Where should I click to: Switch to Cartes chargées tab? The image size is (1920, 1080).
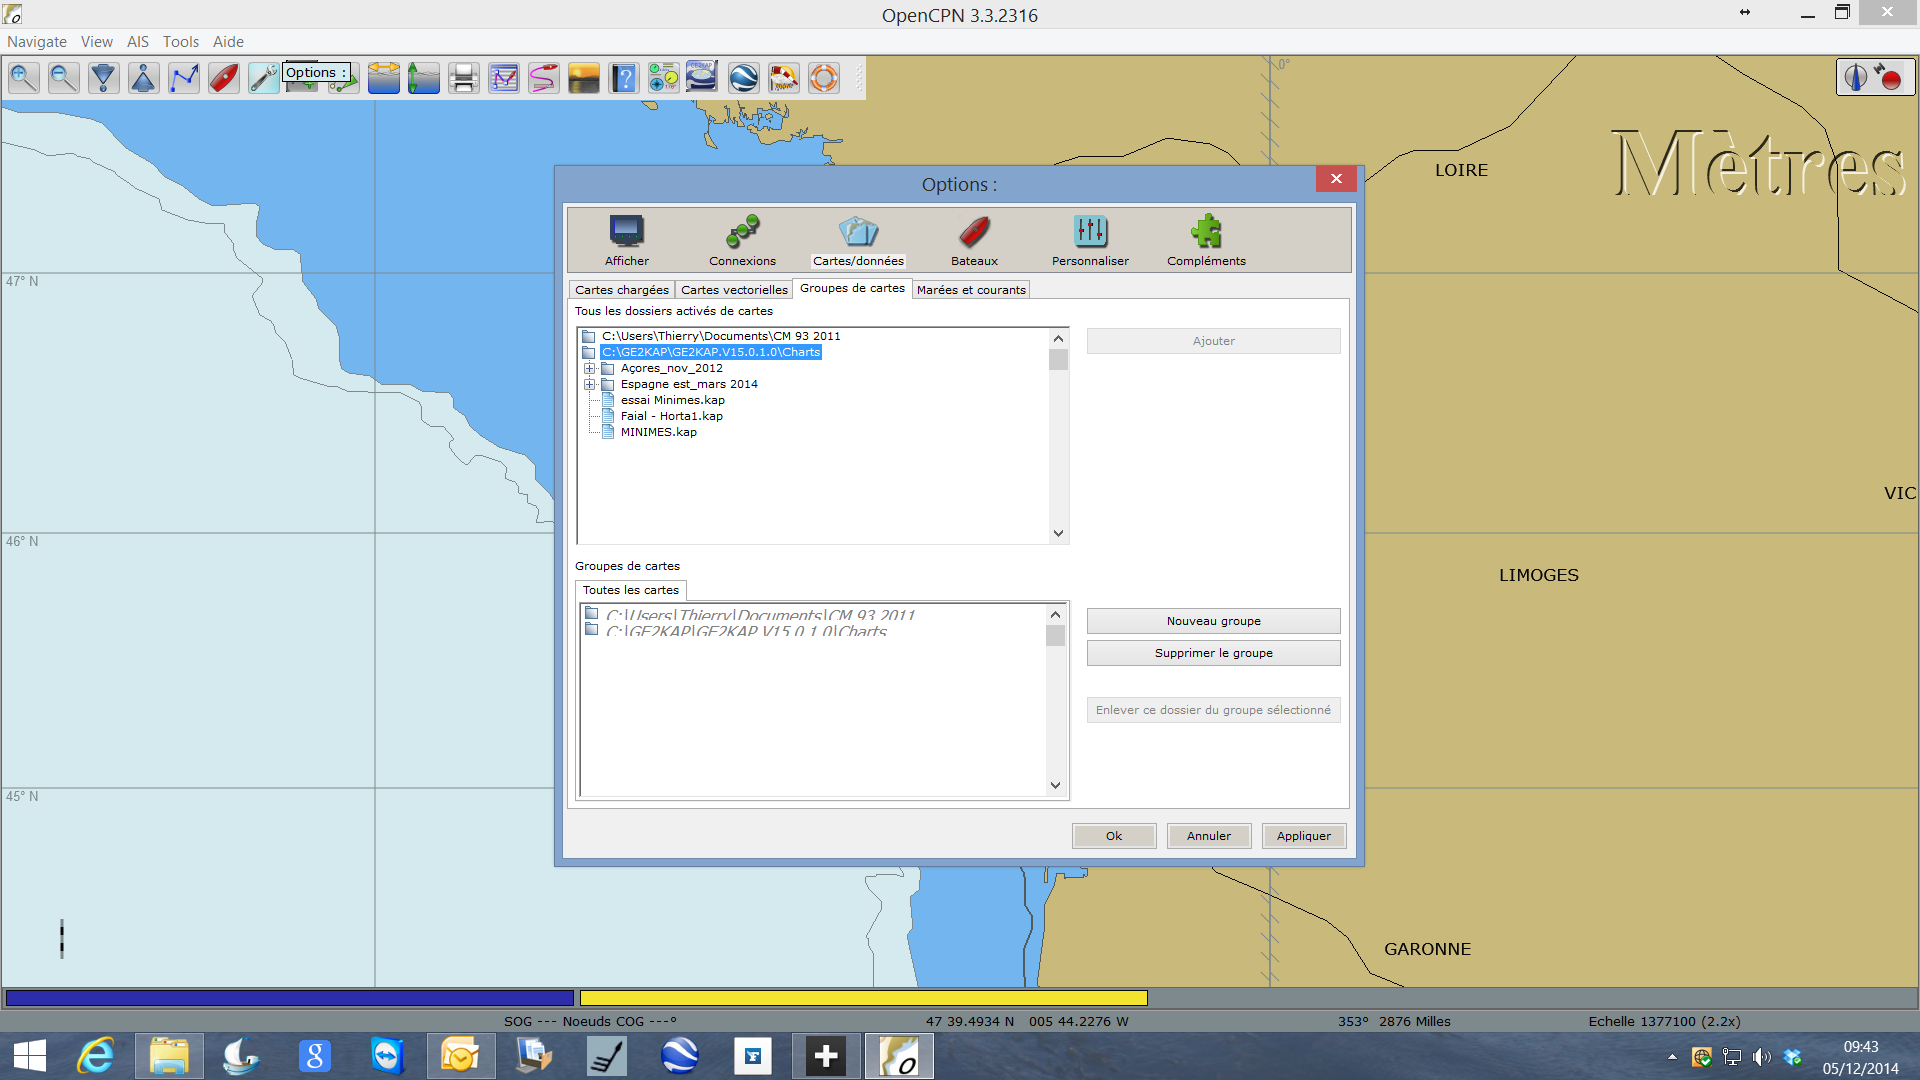pyautogui.click(x=622, y=290)
